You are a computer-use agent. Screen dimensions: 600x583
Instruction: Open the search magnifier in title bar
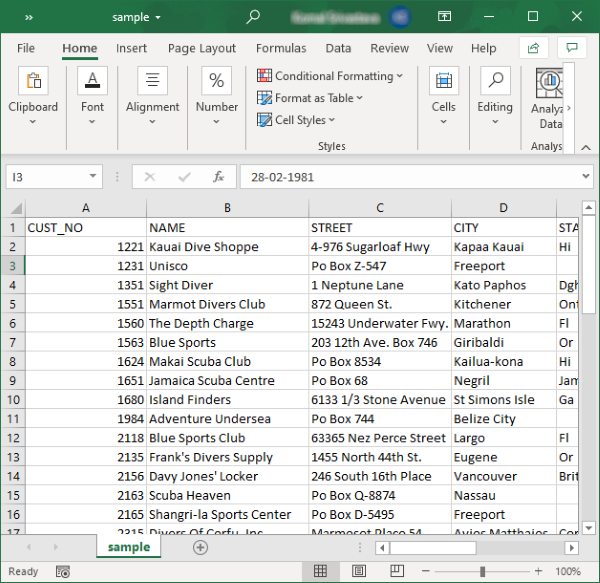254,17
